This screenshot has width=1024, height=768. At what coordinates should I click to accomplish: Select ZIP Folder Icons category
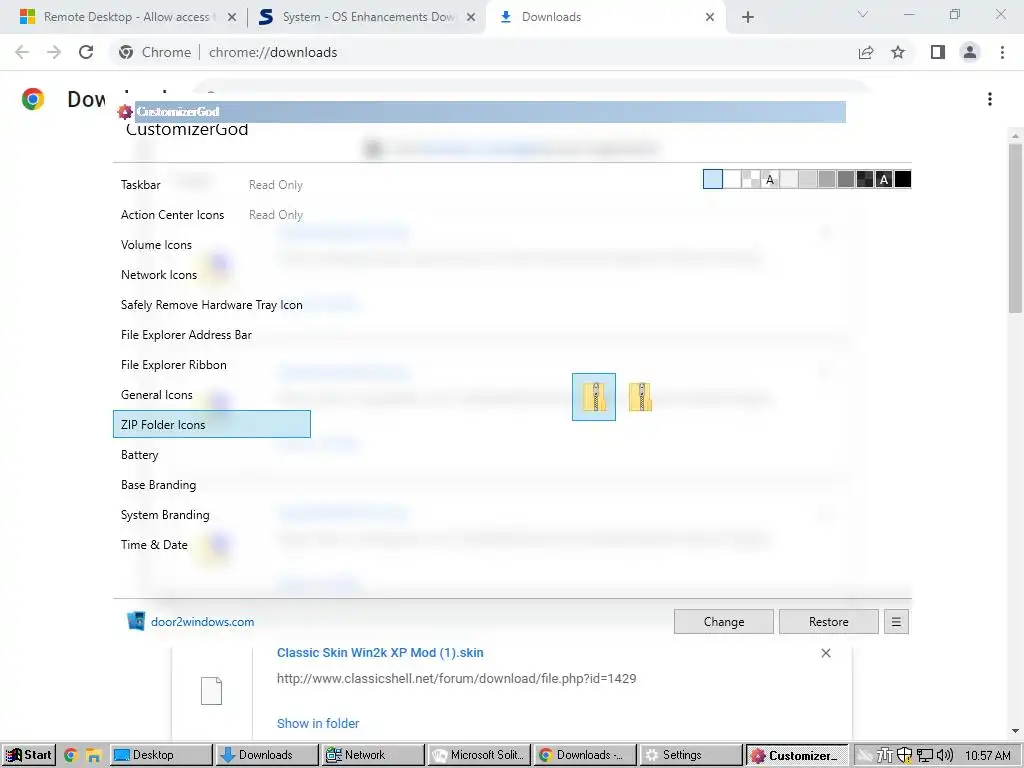(x=212, y=424)
